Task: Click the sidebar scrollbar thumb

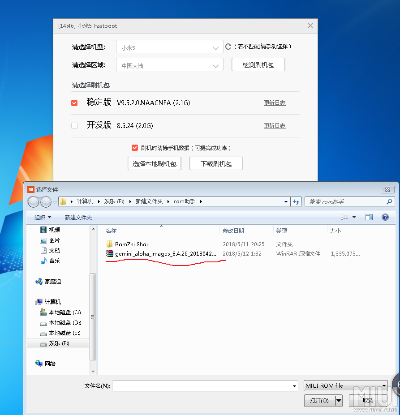Action: (93, 317)
